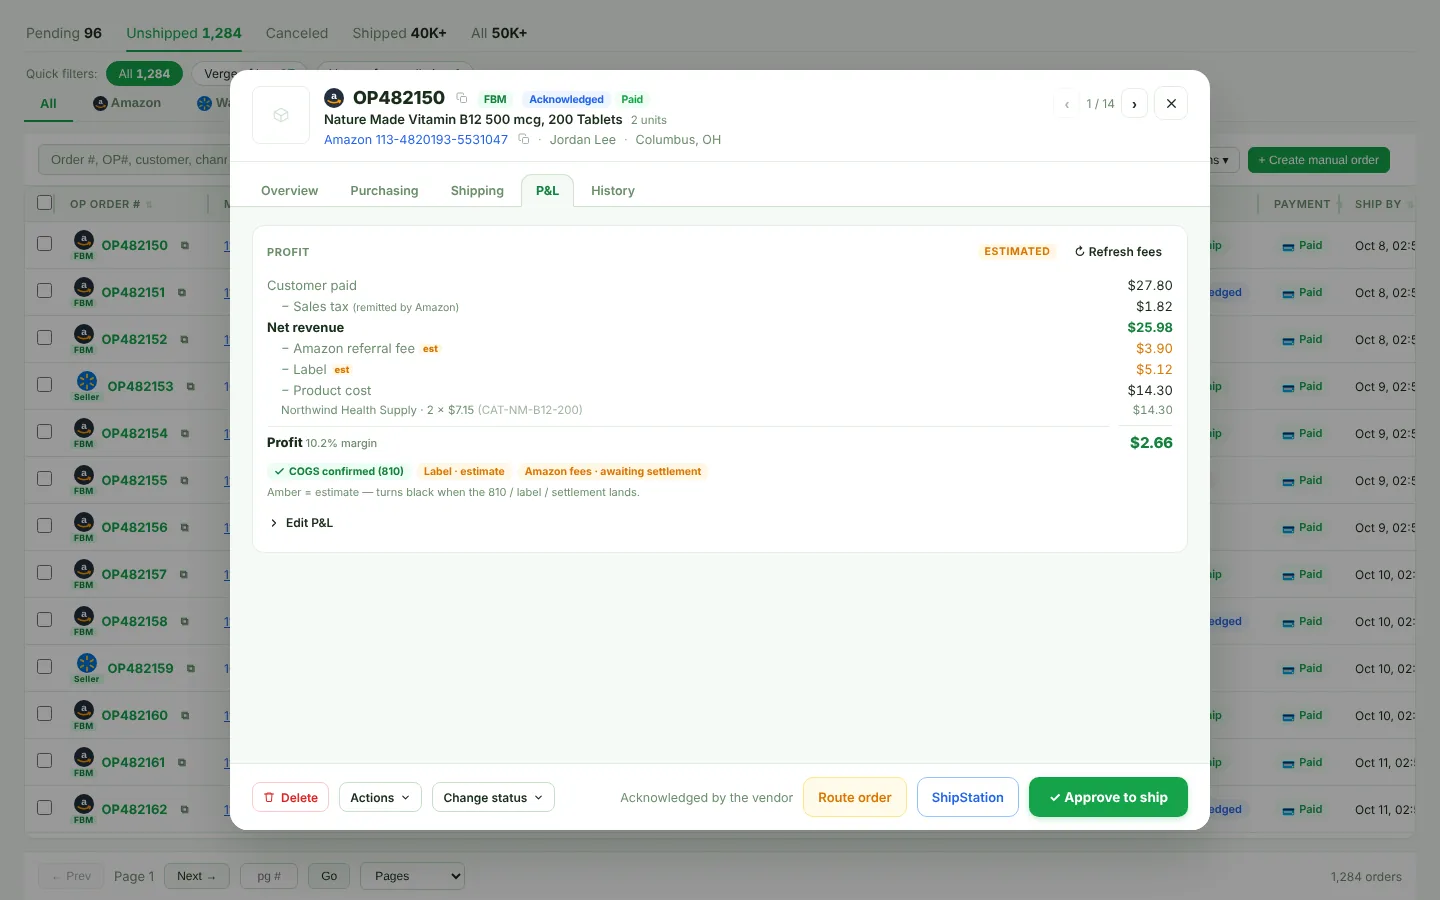Copy order number OP482159 in the list
This screenshot has height=900, width=1440.
[x=190, y=669]
